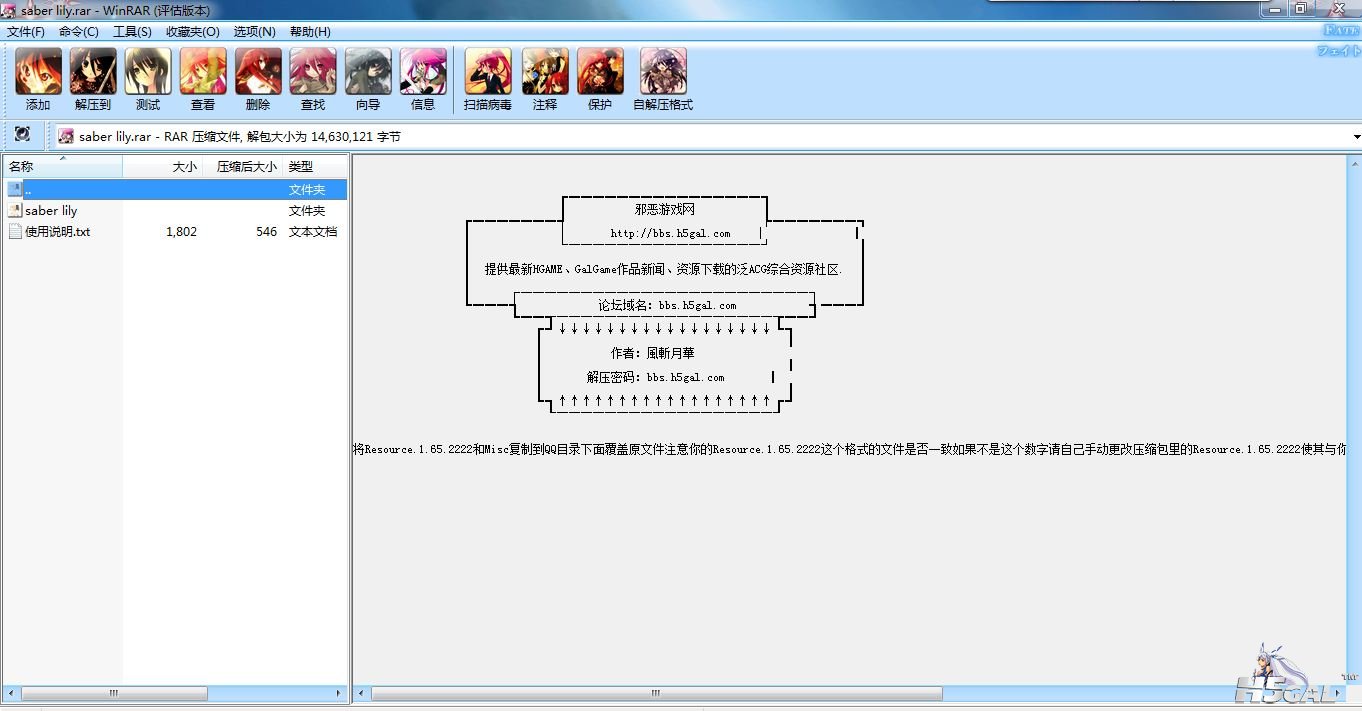
Task: Expand the address bar dropdown arrow
Action: click(x=1356, y=136)
